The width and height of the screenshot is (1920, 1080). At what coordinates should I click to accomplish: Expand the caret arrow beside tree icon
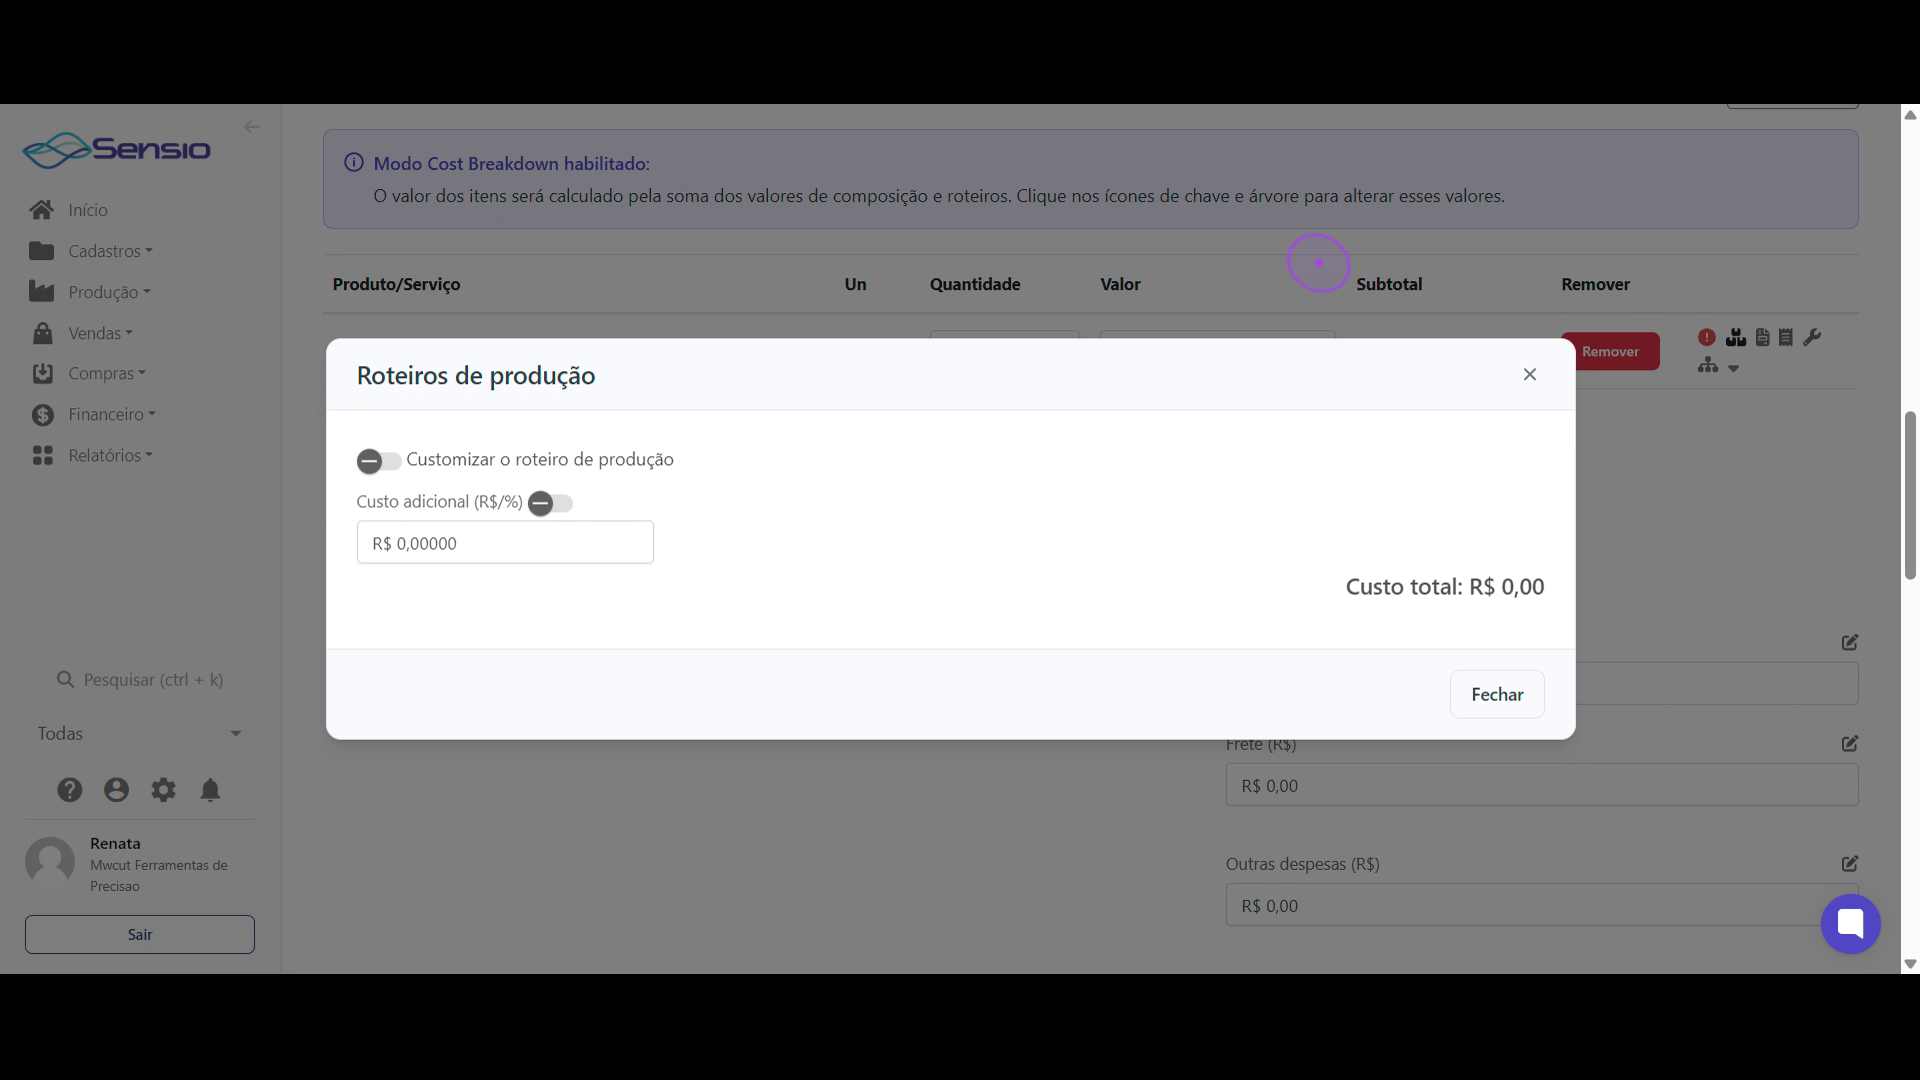pyautogui.click(x=1734, y=368)
